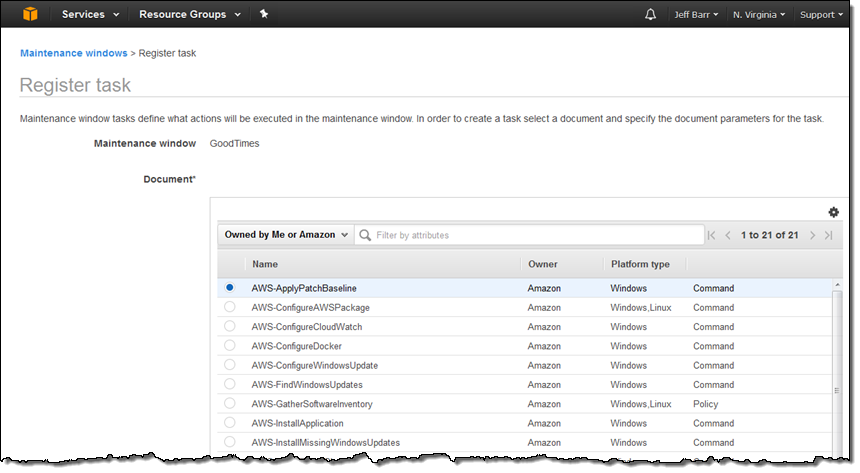Viewport: 860px width, 473px height.
Task: Jump to last page of documents
Action: coord(828,236)
